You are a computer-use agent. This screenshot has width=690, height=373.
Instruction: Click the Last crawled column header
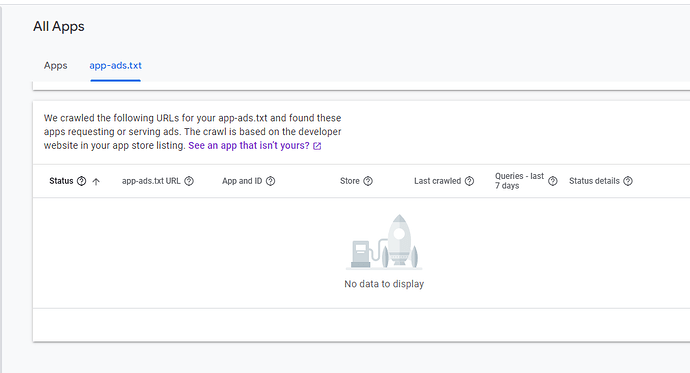[437, 181]
